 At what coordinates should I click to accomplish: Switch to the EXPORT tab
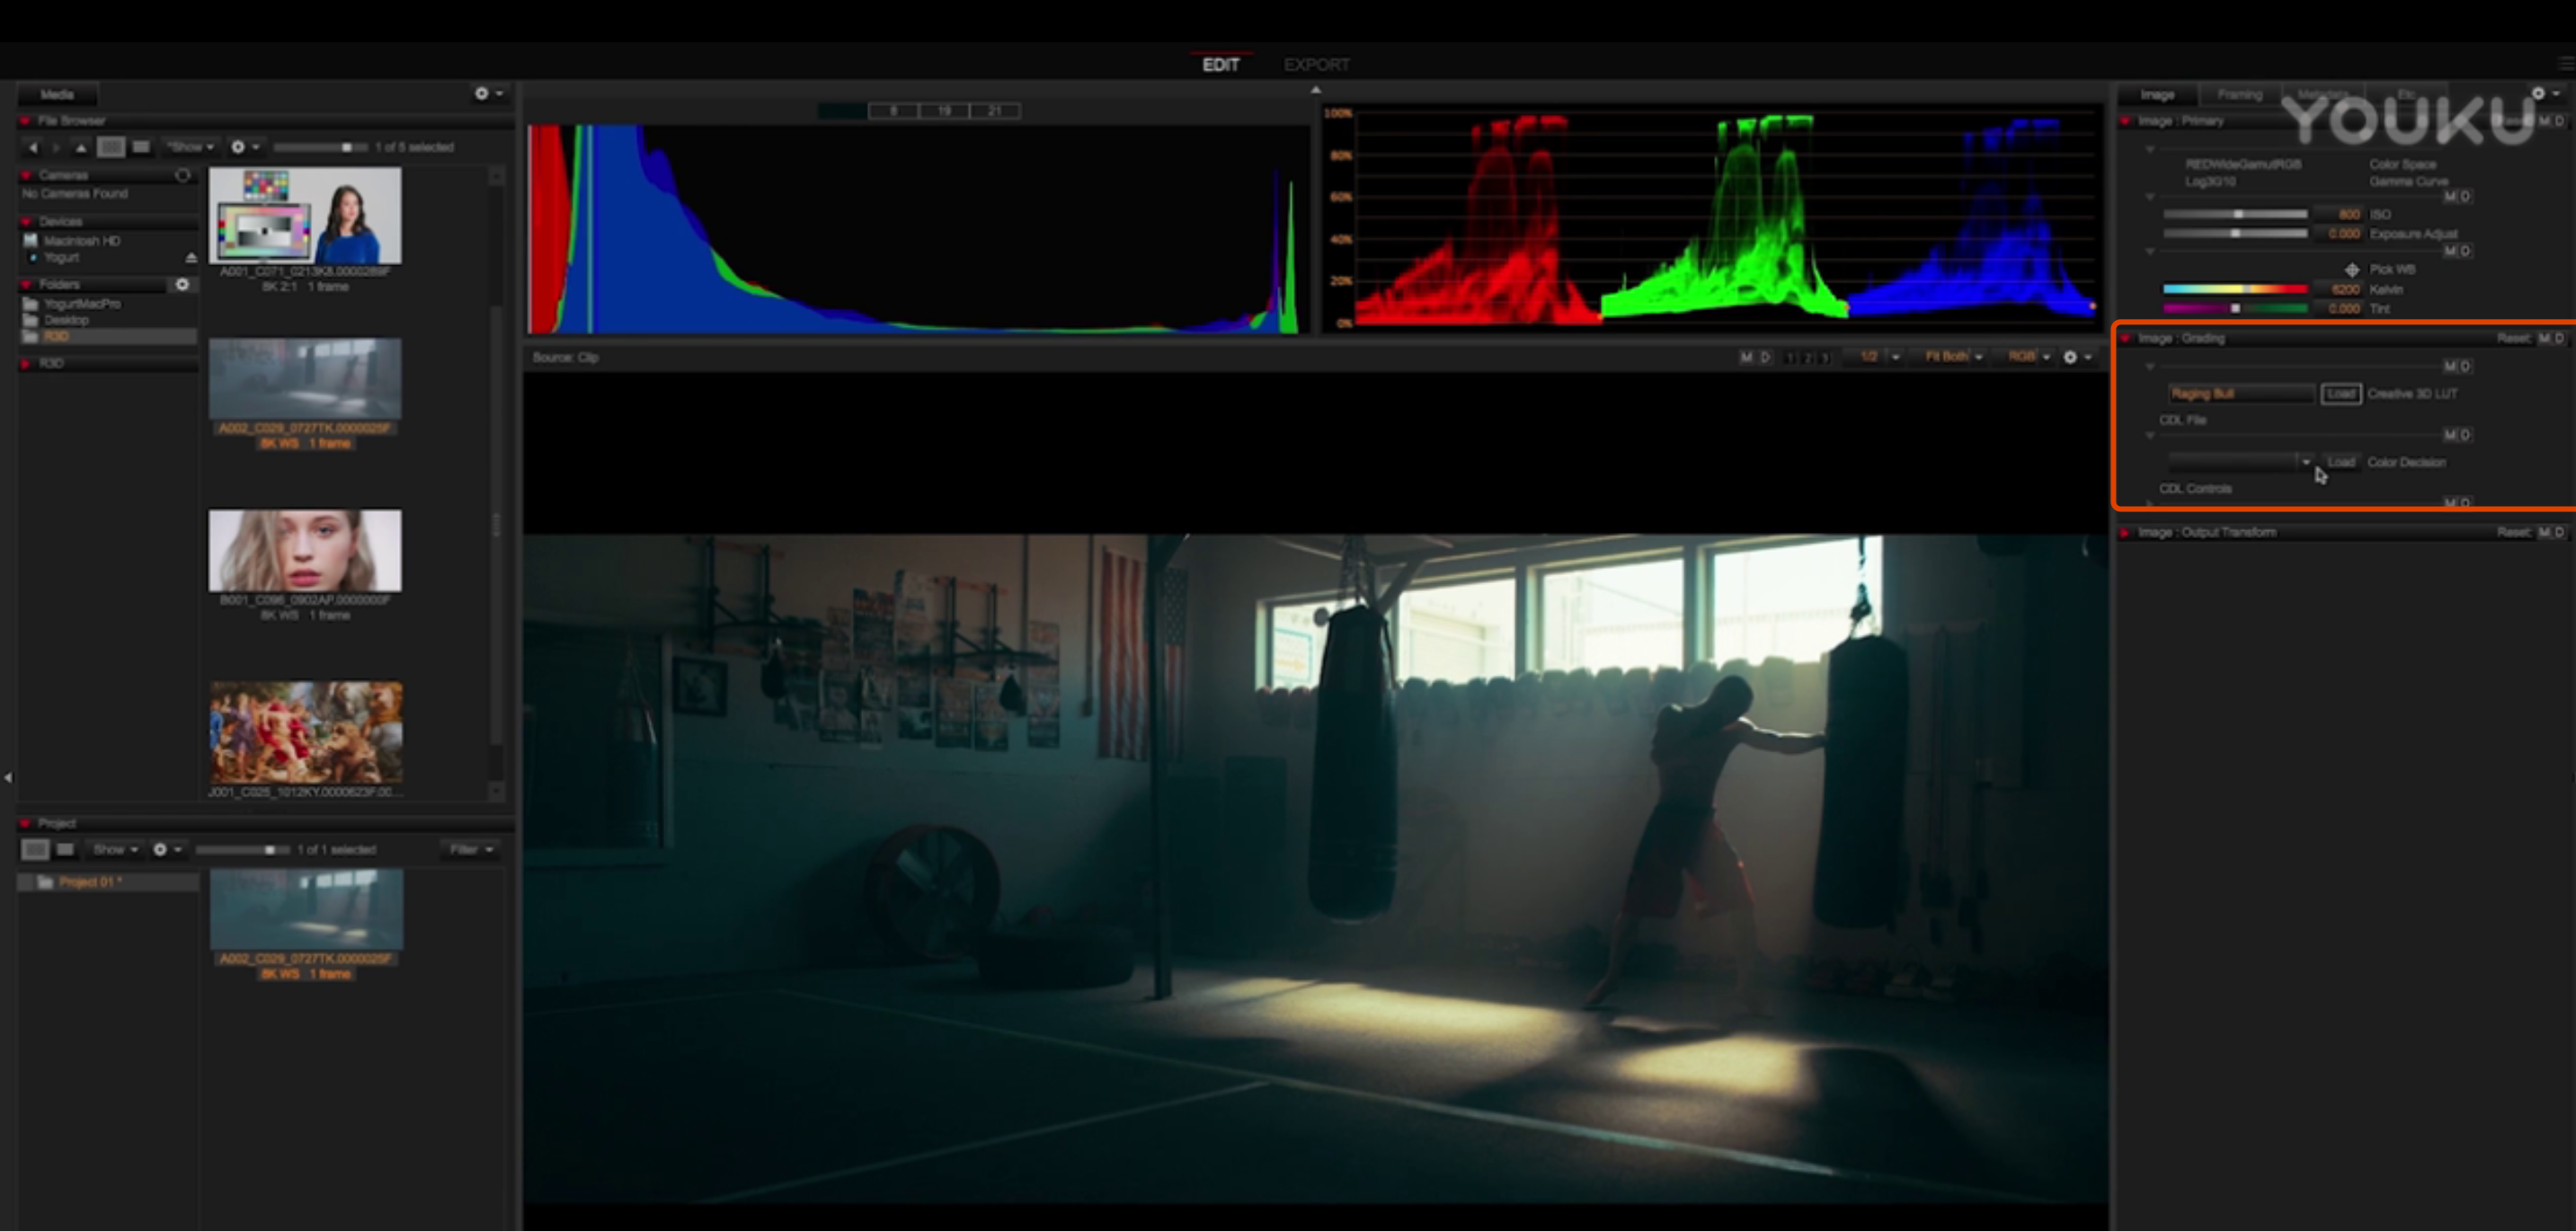[1316, 65]
